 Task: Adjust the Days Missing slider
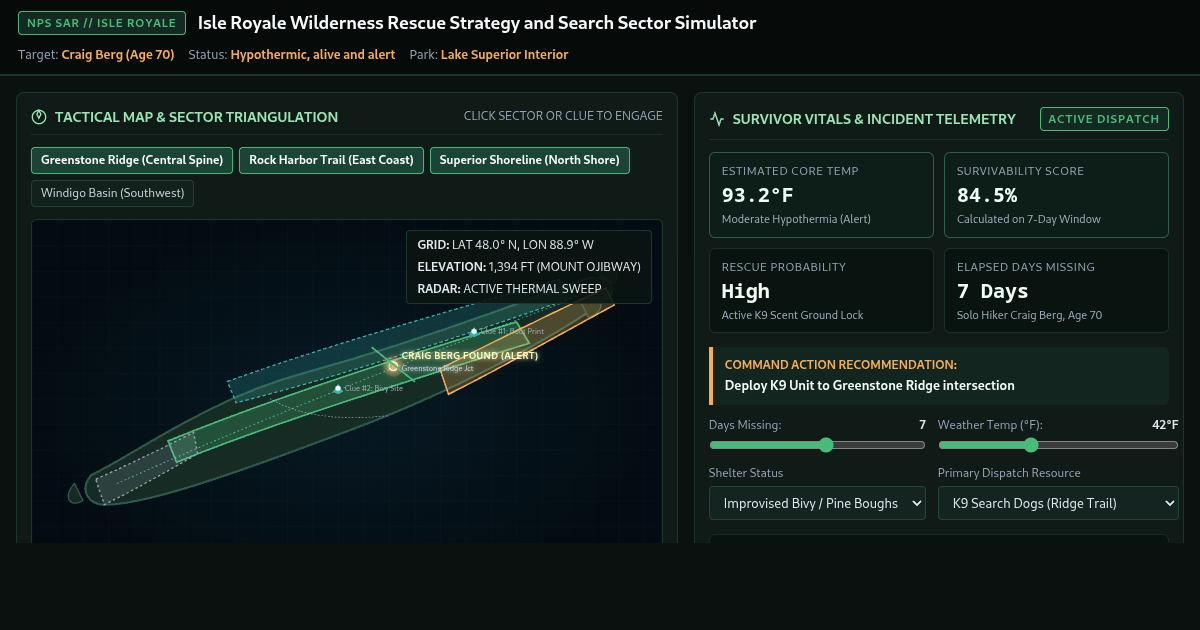817,445
